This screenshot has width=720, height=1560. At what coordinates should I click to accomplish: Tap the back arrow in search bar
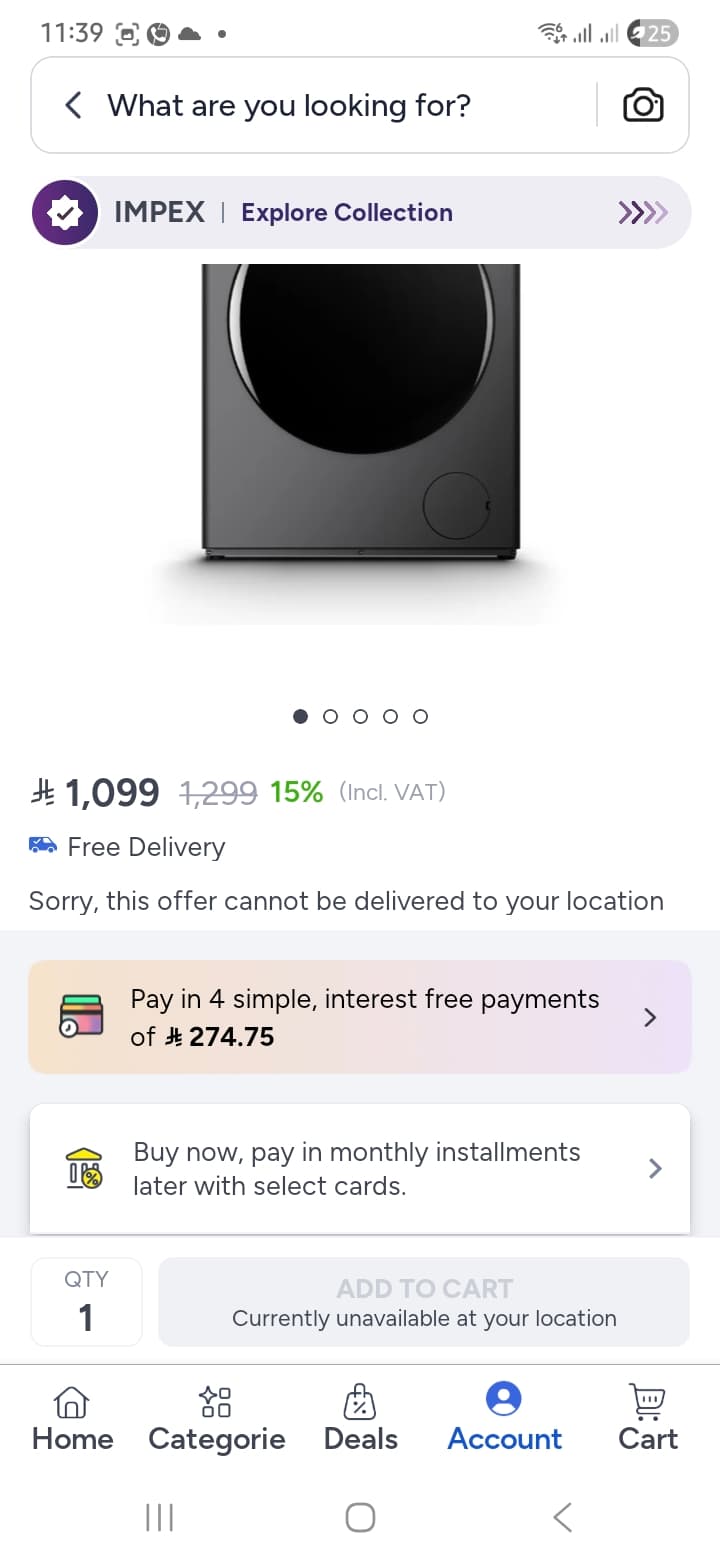pos(73,105)
